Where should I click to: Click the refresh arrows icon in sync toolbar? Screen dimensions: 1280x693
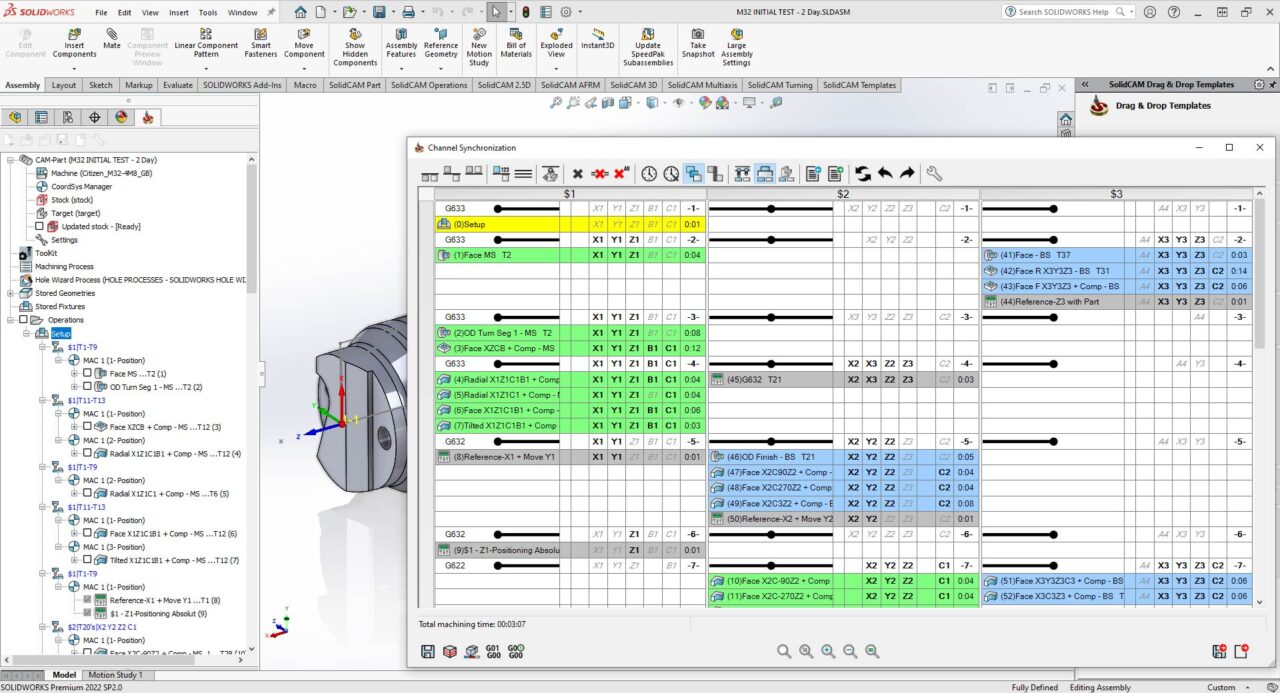tap(863, 174)
